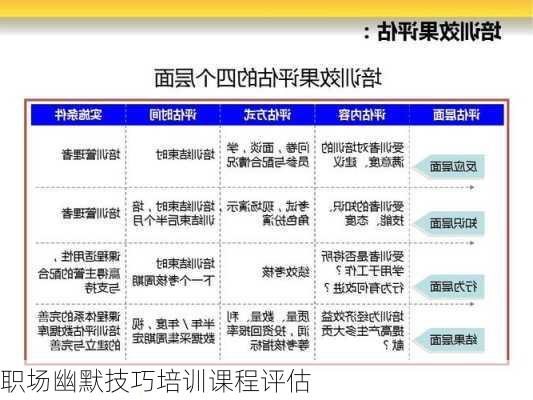The width and height of the screenshot is (533, 400).
Task: Click the slide heading "培训效果评估:"
Action: click(432, 31)
